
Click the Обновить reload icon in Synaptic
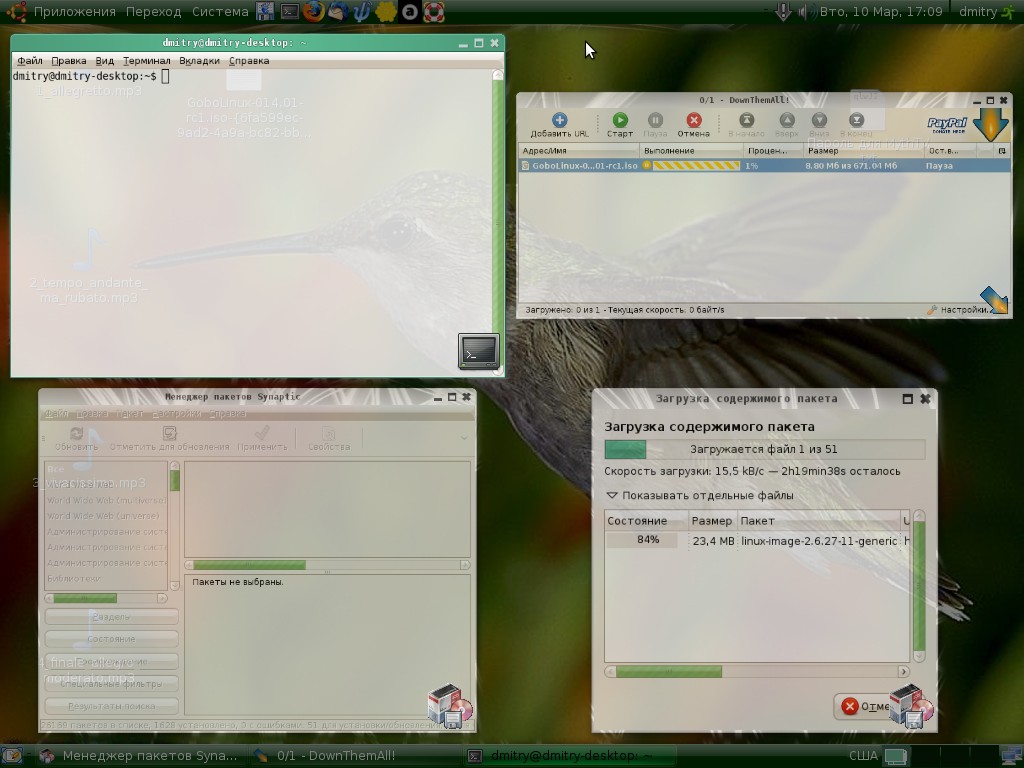click(x=76, y=434)
